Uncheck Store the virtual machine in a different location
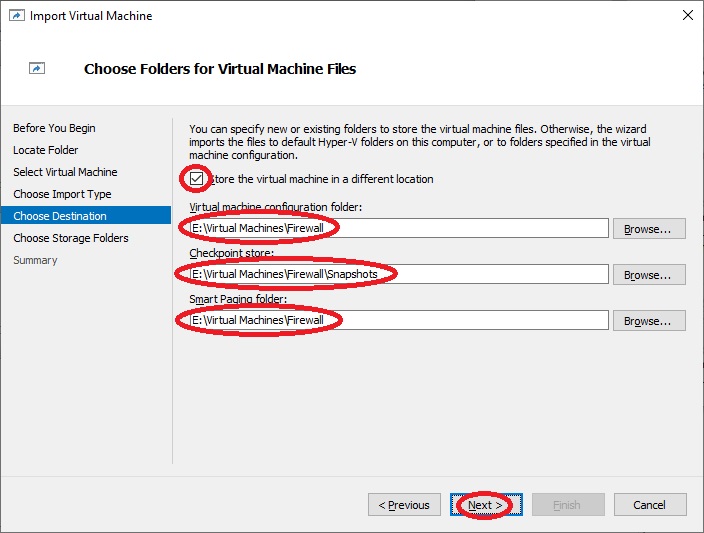This screenshot has width=704, height=533. point(196,179)
